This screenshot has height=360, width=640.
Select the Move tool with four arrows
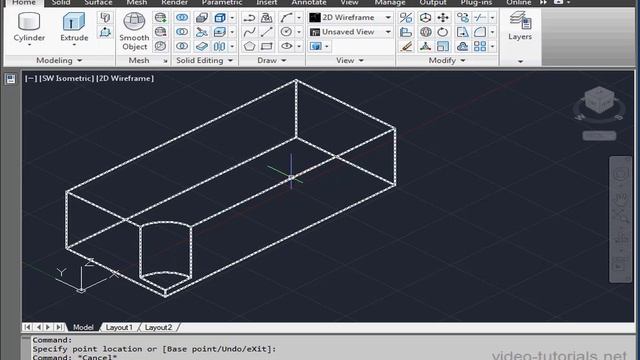tap(443, 18)
